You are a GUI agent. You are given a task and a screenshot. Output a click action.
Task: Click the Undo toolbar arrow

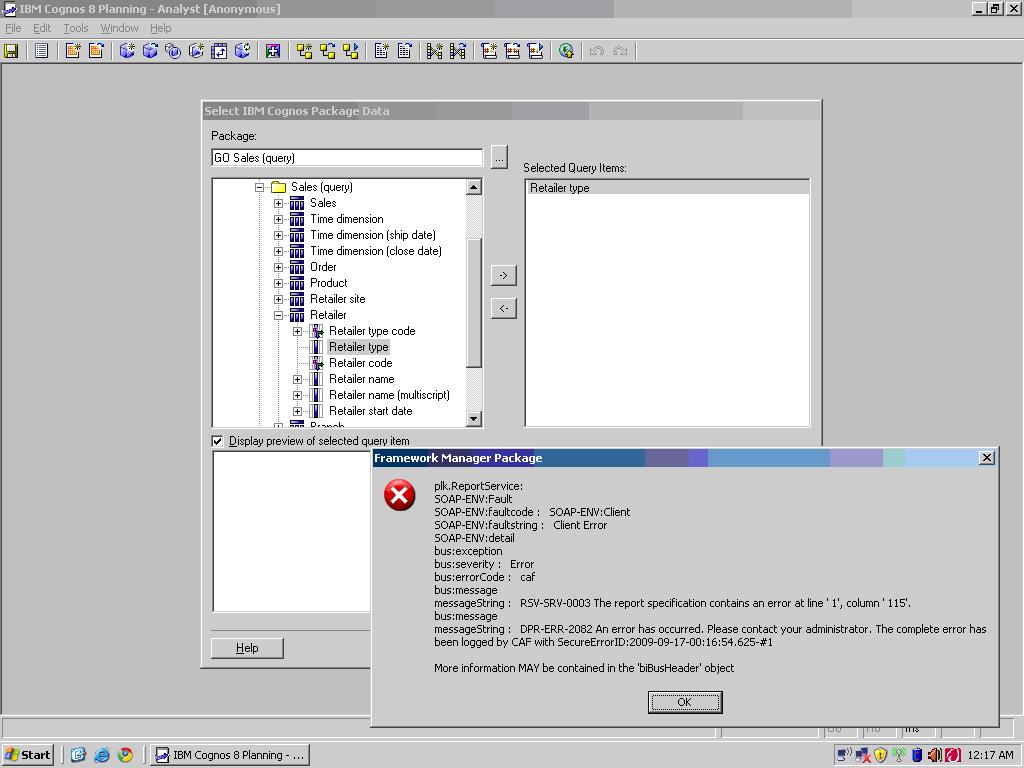pos(597,51)
